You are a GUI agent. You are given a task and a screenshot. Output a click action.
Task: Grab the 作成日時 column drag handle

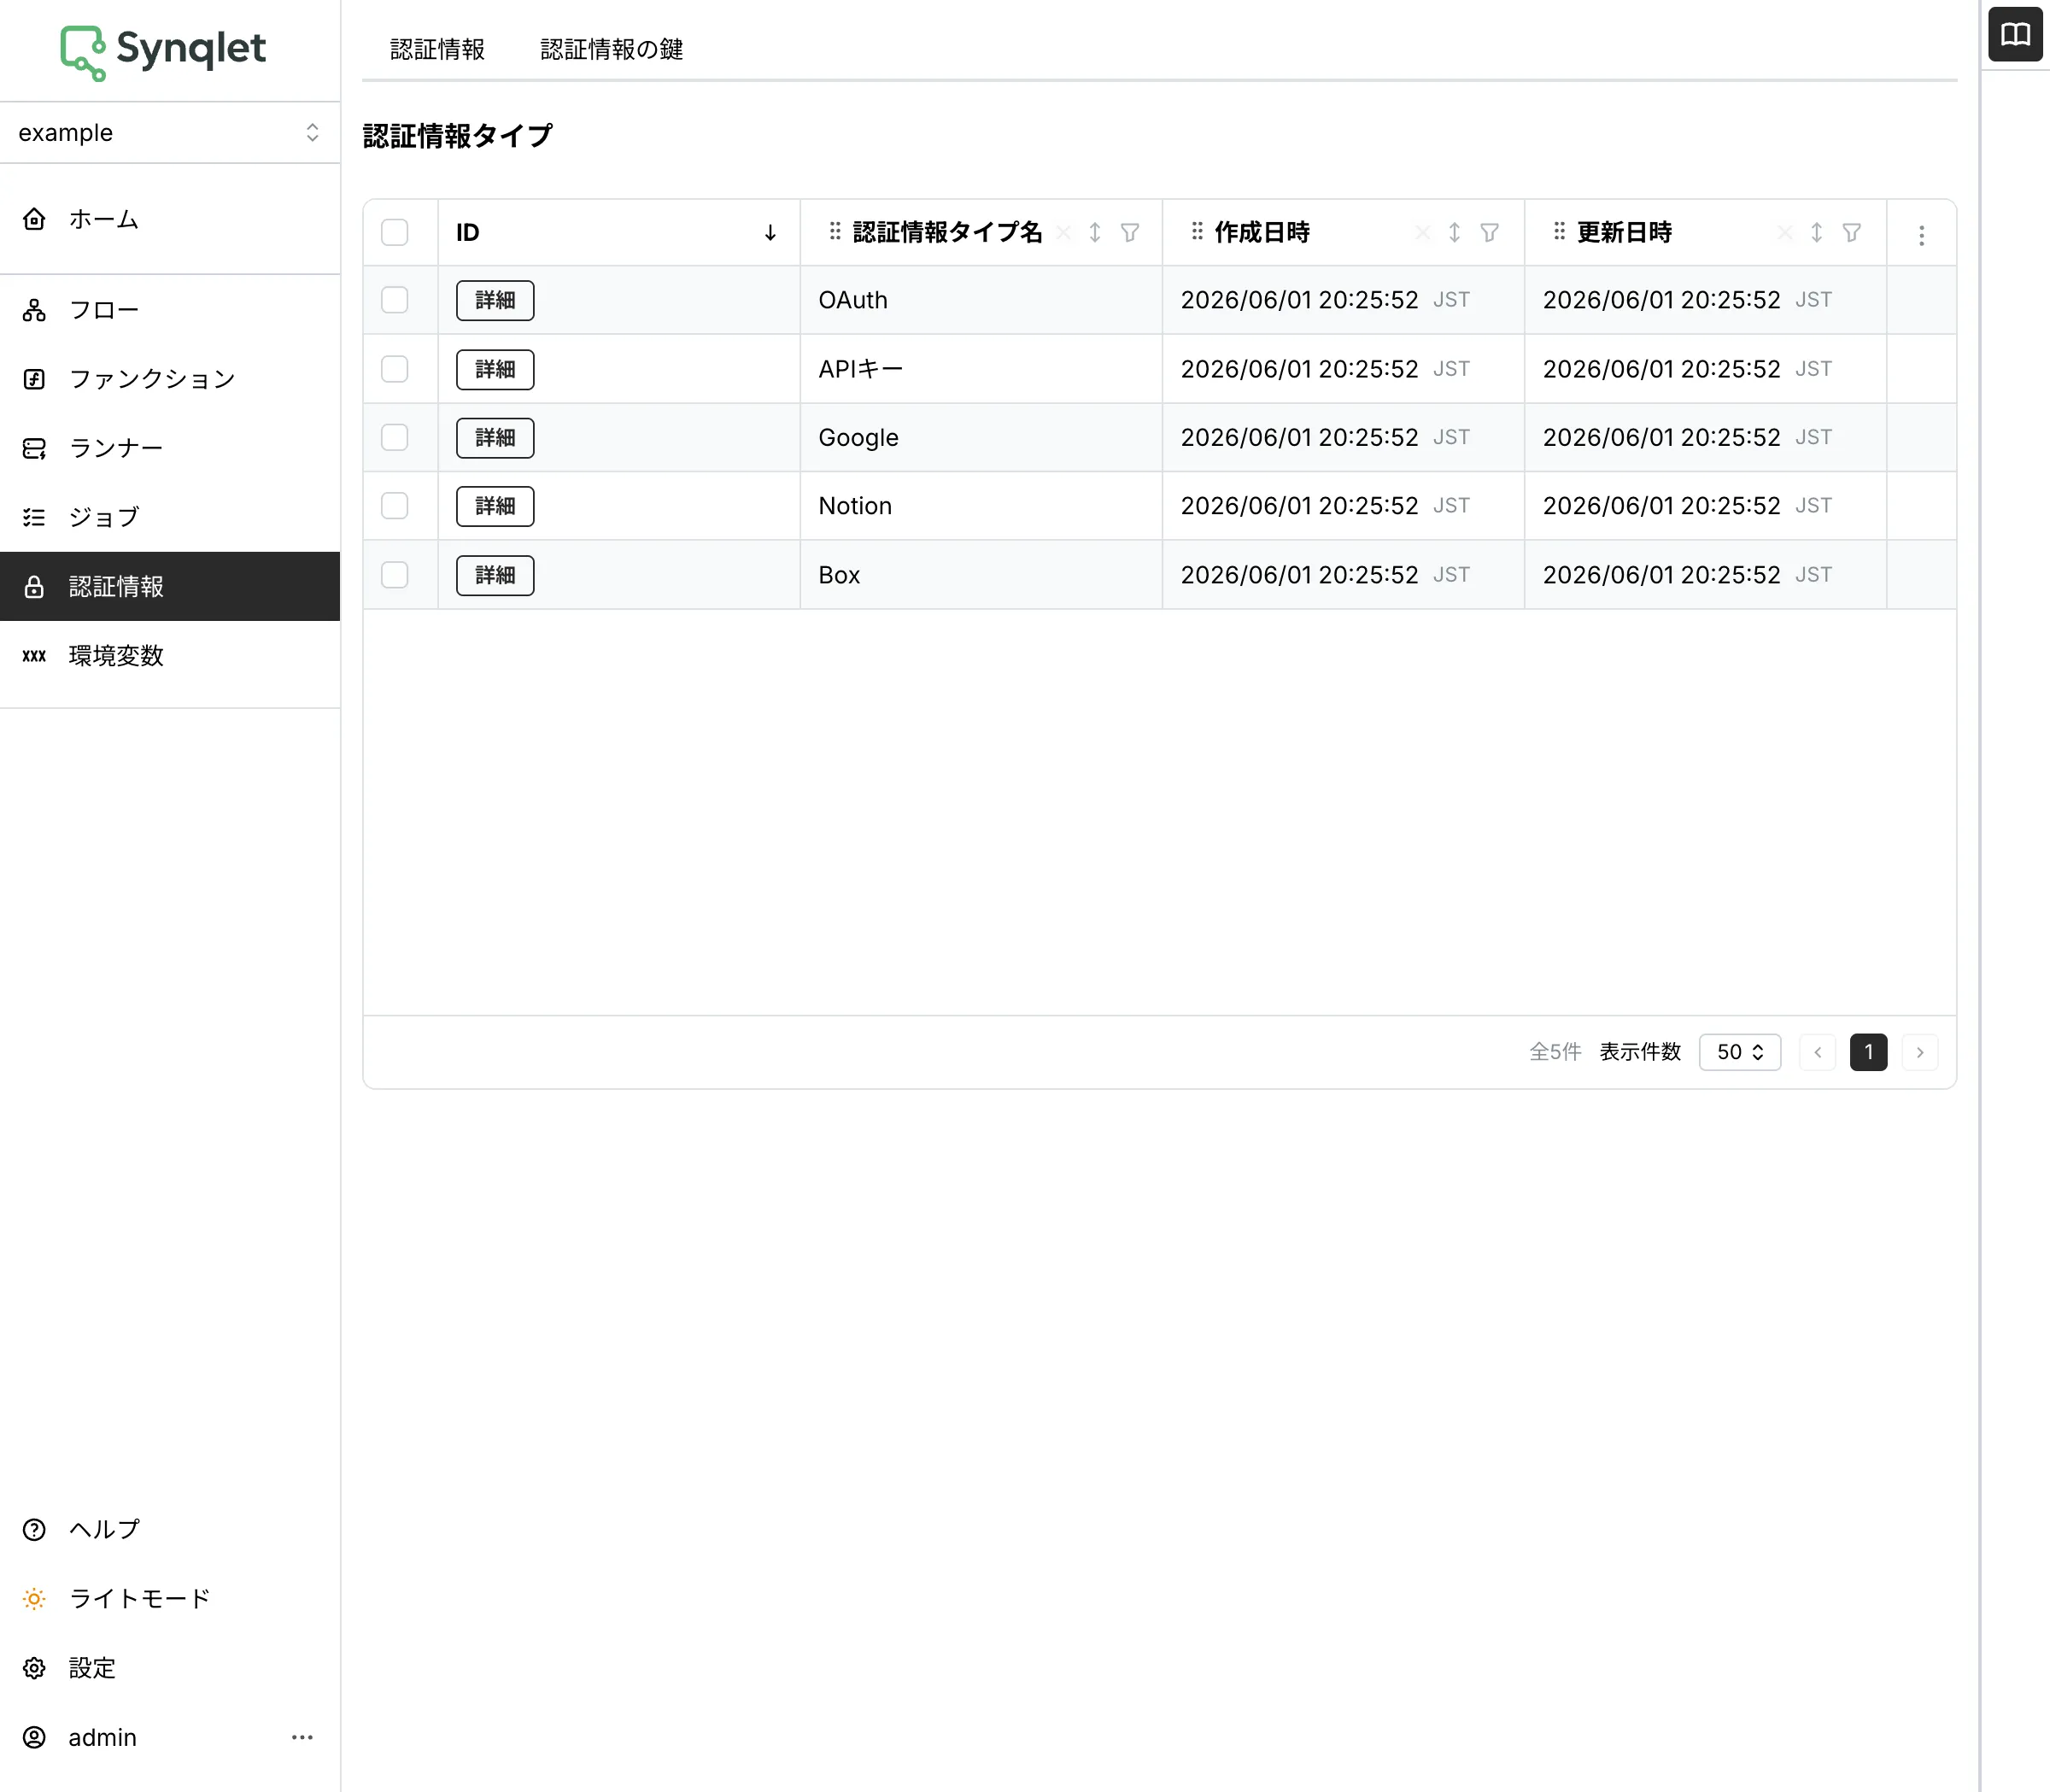click(1197, 232)
